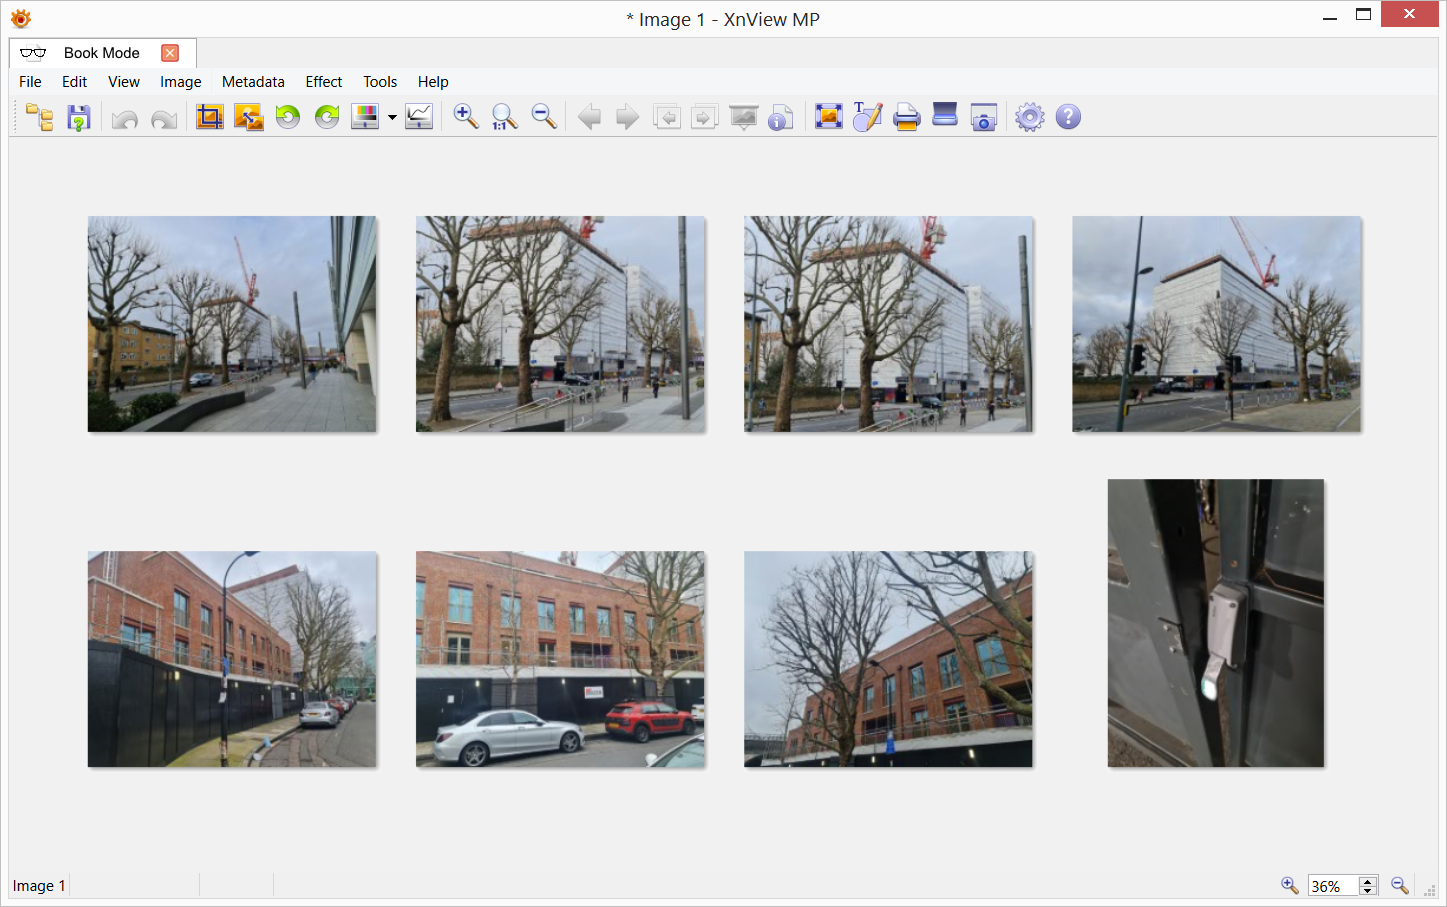Click the Fullscreen toolbar icon
This screenshot has width=1447, height=907.
828,117
